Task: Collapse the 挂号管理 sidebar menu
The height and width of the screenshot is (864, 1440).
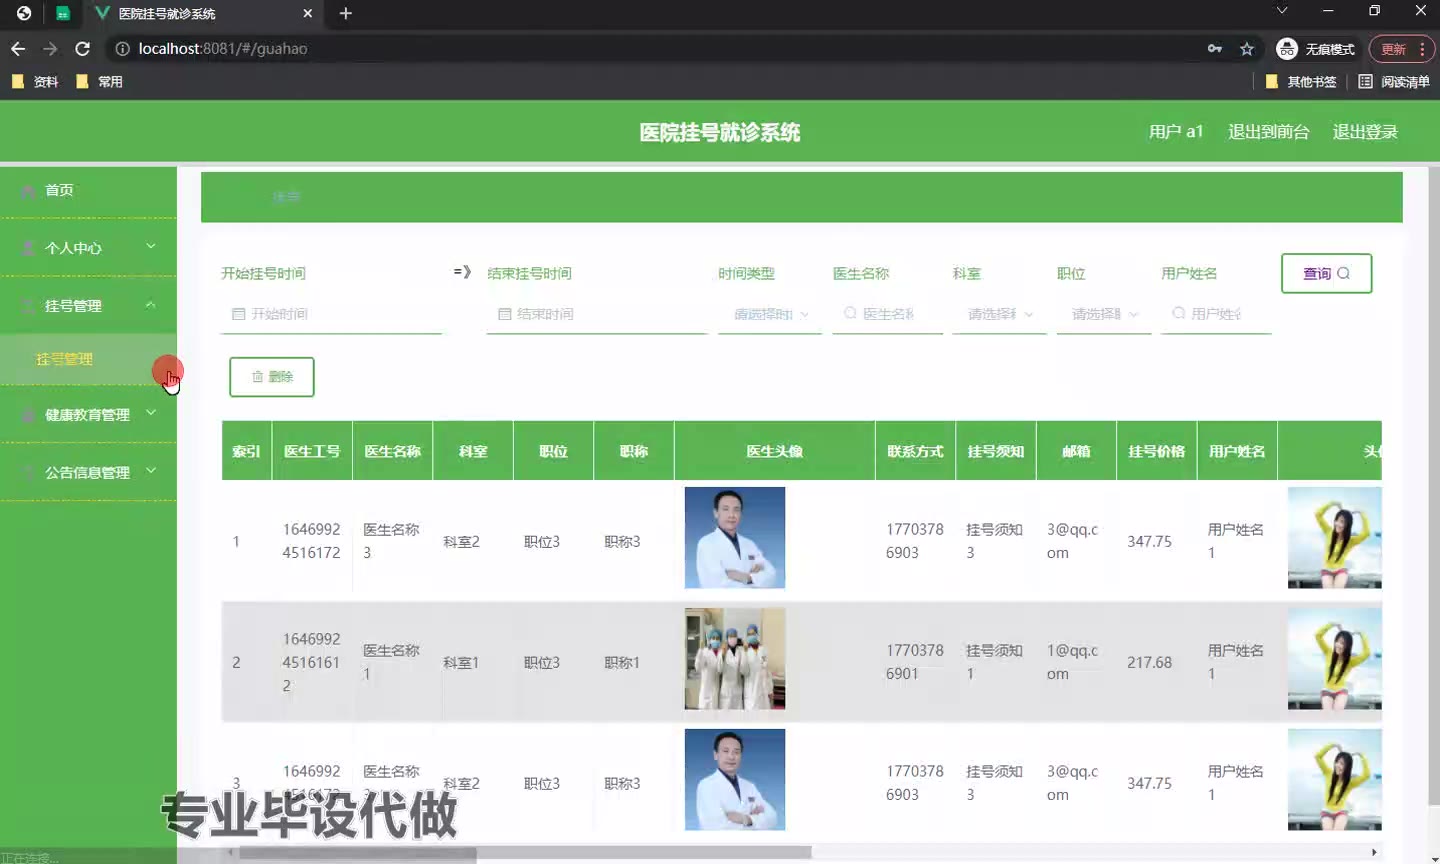Action: coord(88,306)
